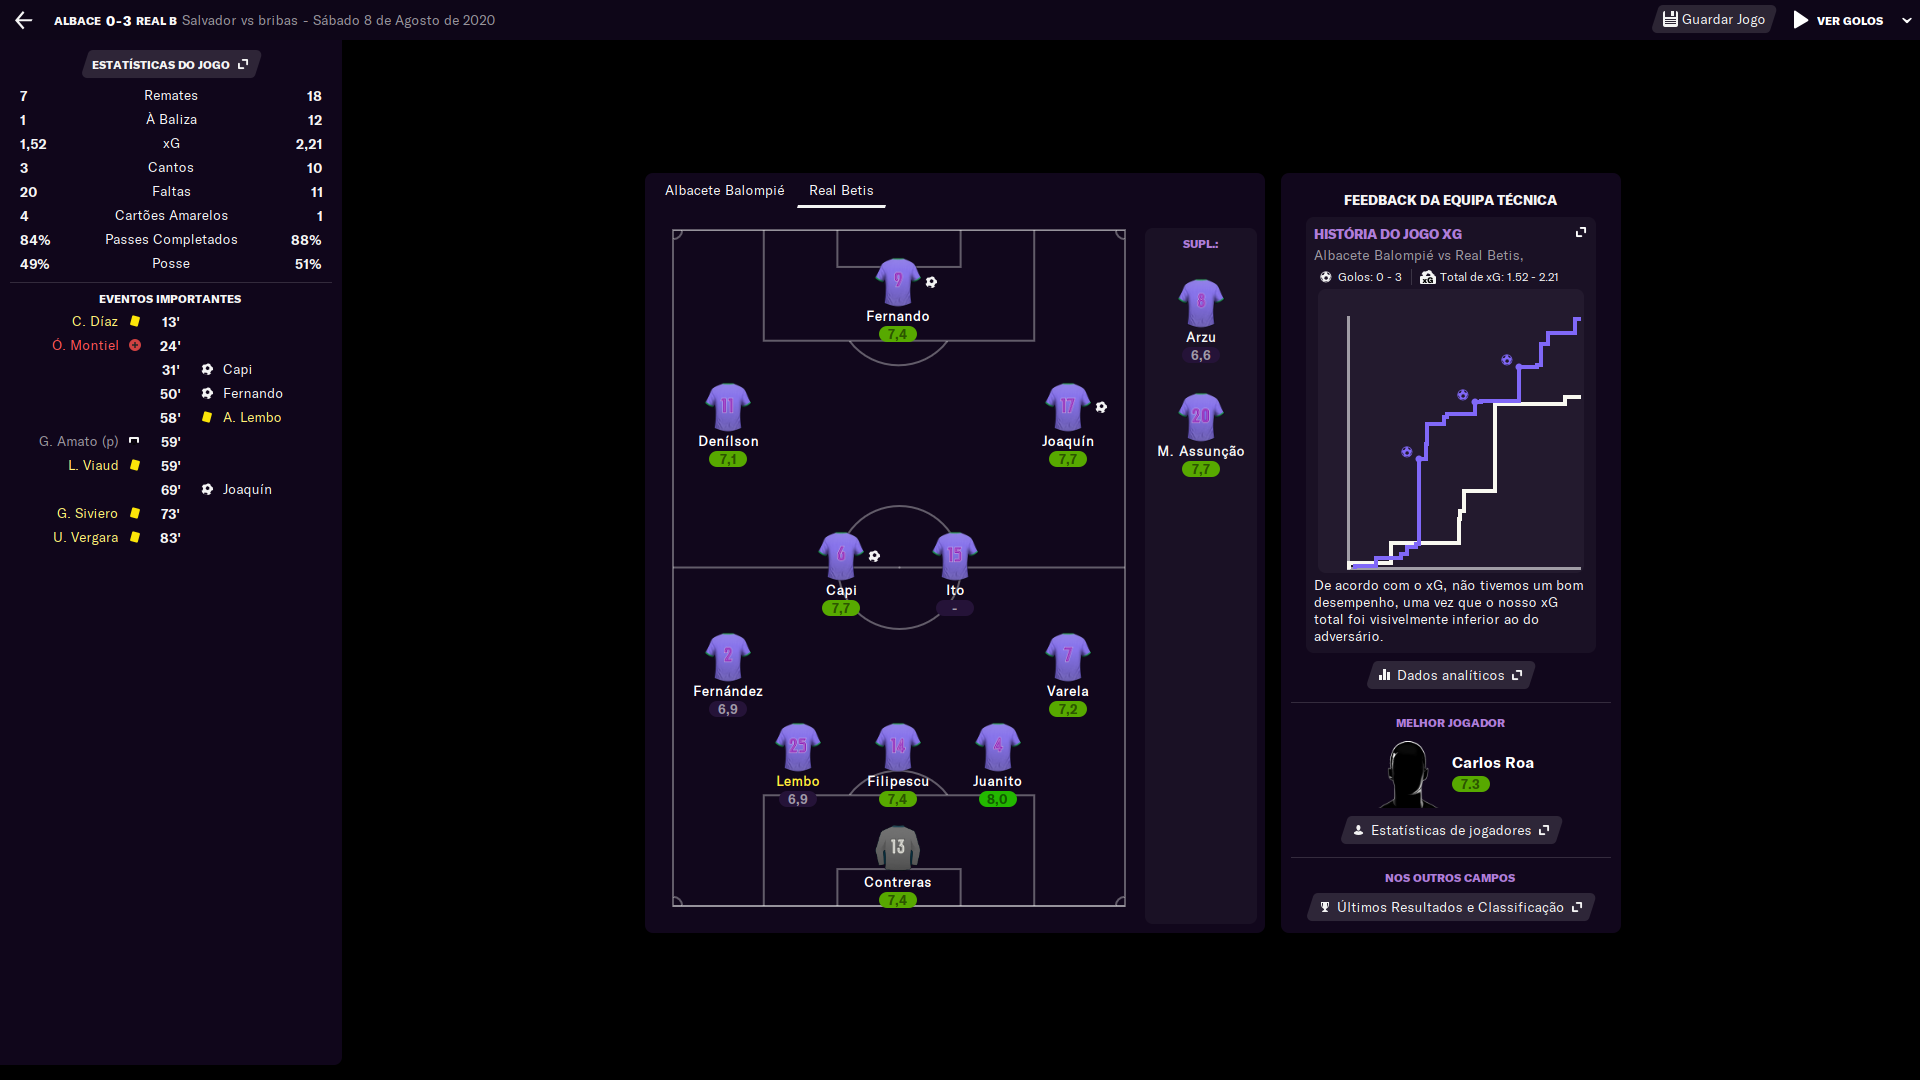This screenshot has width=1920, height=1080.
Task: Click substitute Arzu's shirt icon
Action: coord(1200,302)
